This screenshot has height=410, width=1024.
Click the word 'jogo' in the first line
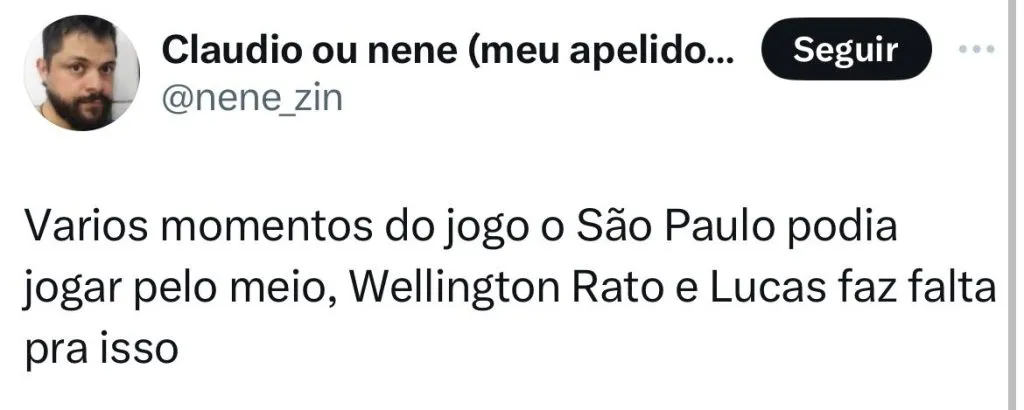tap(486, 229)
